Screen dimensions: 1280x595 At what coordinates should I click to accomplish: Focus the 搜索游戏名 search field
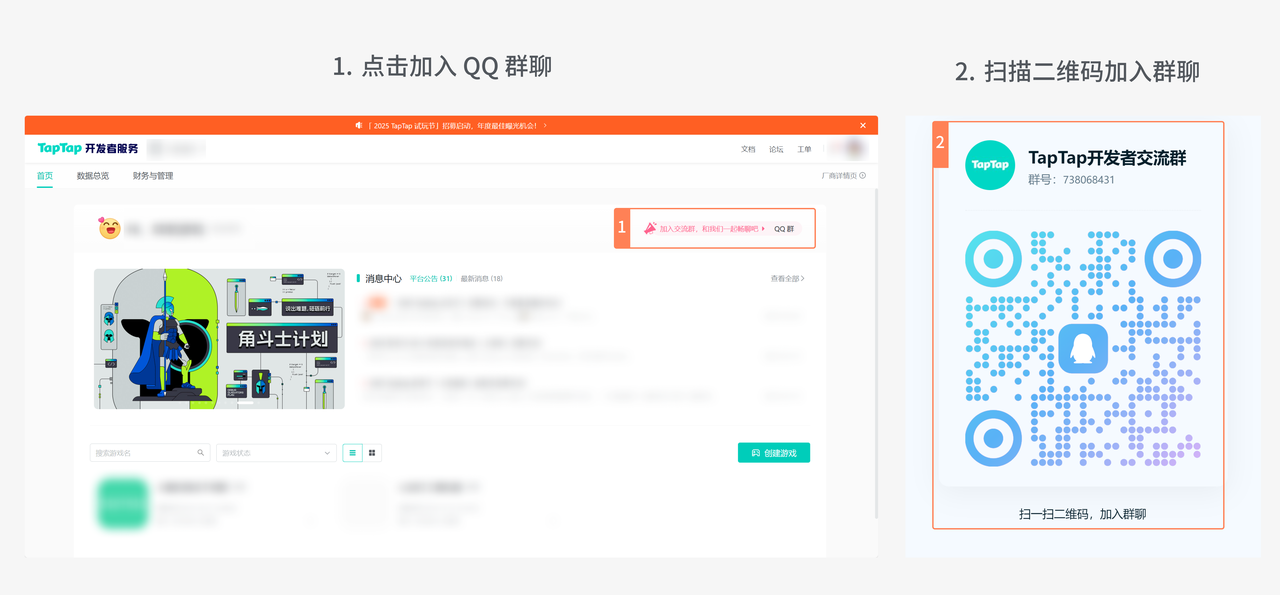coord(150,453)
